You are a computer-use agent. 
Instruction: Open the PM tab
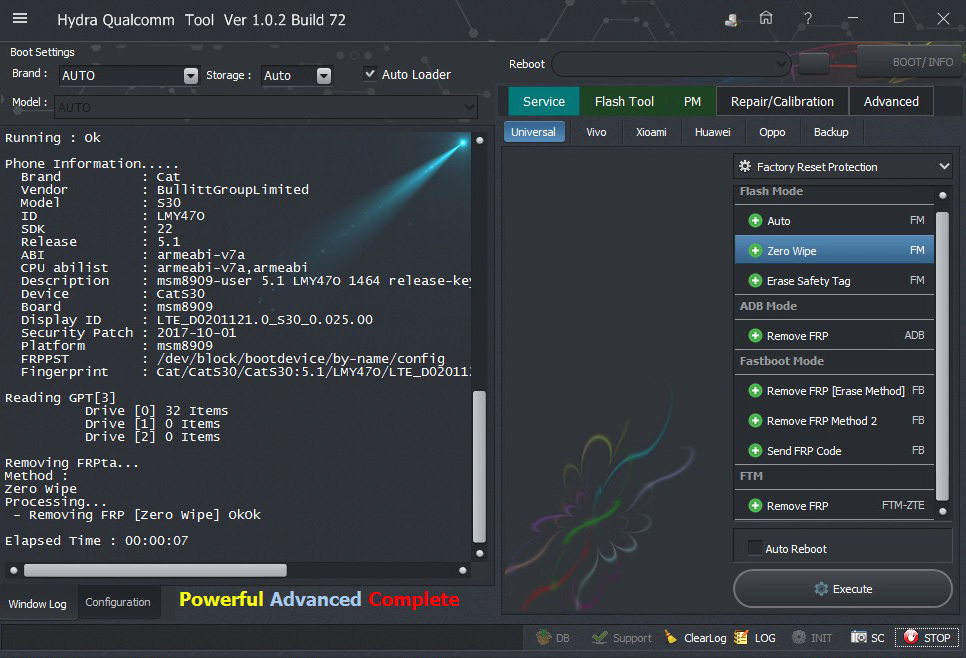click(x=692, y=101)
